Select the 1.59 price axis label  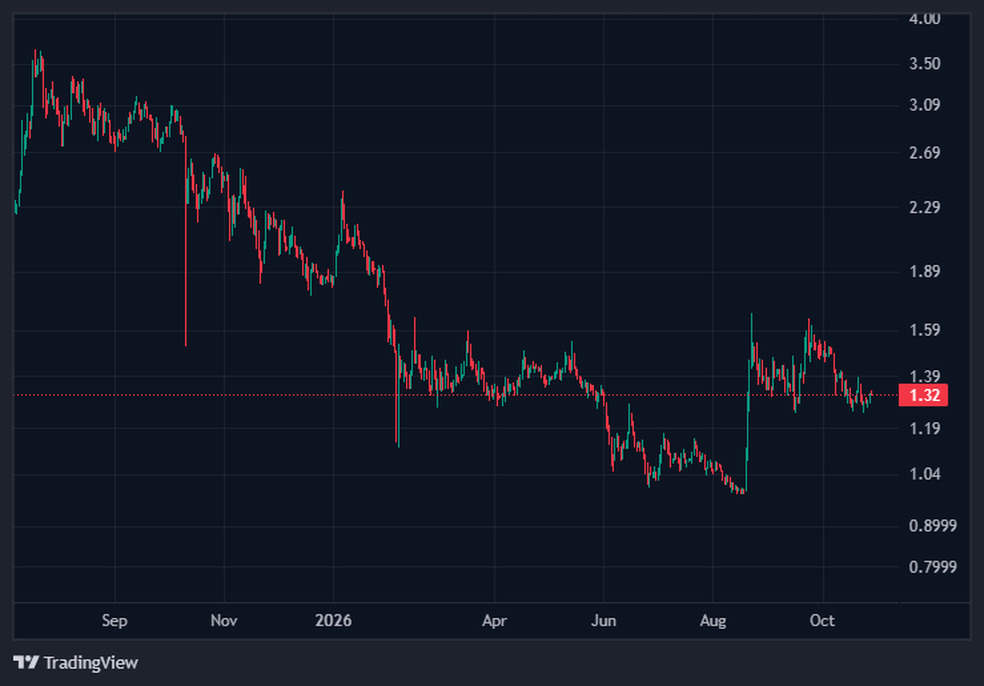click(924, 330)
